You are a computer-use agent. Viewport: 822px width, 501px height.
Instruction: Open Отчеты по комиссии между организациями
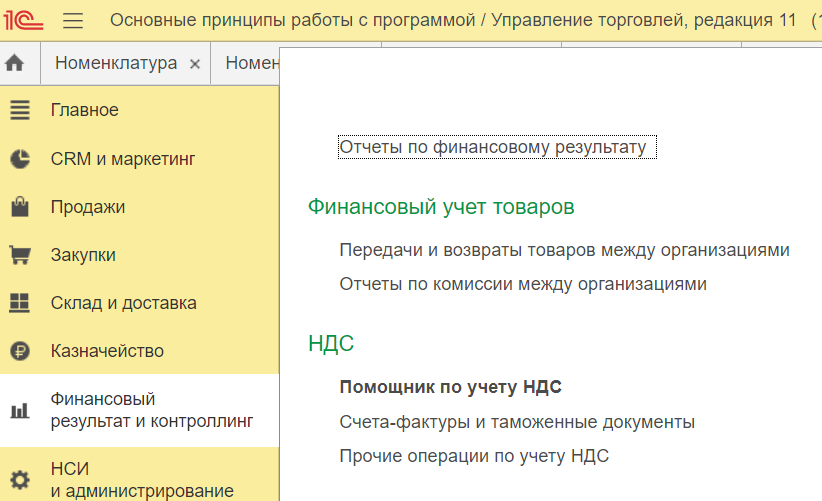(523, 284)
